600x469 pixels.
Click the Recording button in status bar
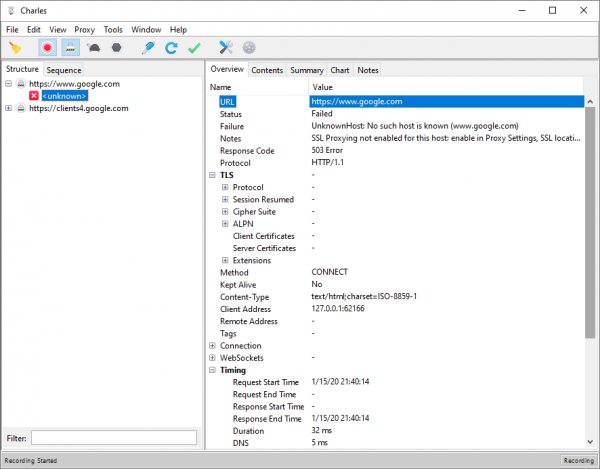click(x=579, y=461)
